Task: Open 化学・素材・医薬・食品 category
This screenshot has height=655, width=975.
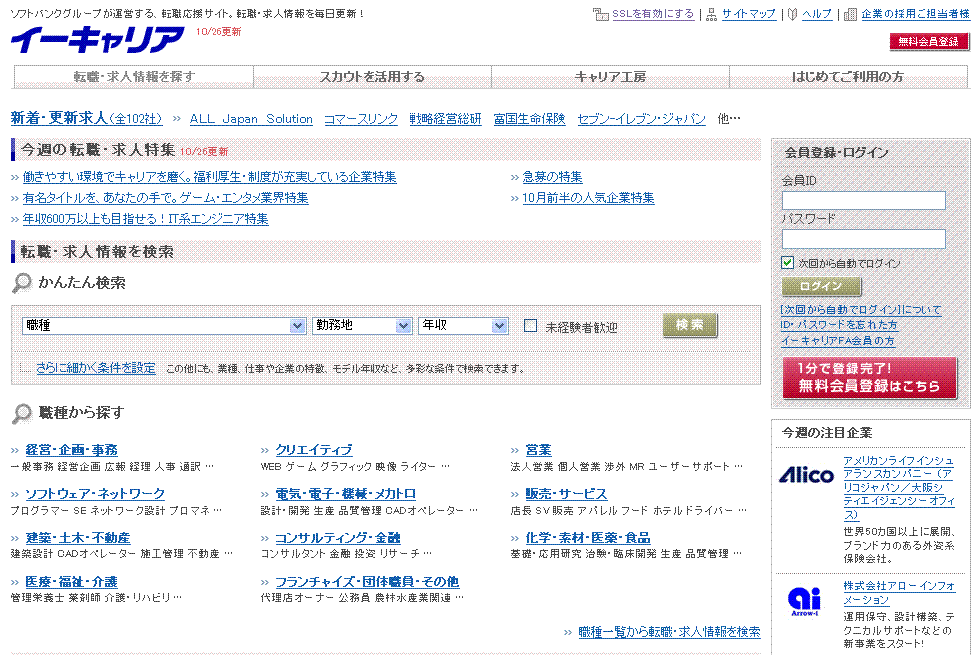Action: (588, 538)
